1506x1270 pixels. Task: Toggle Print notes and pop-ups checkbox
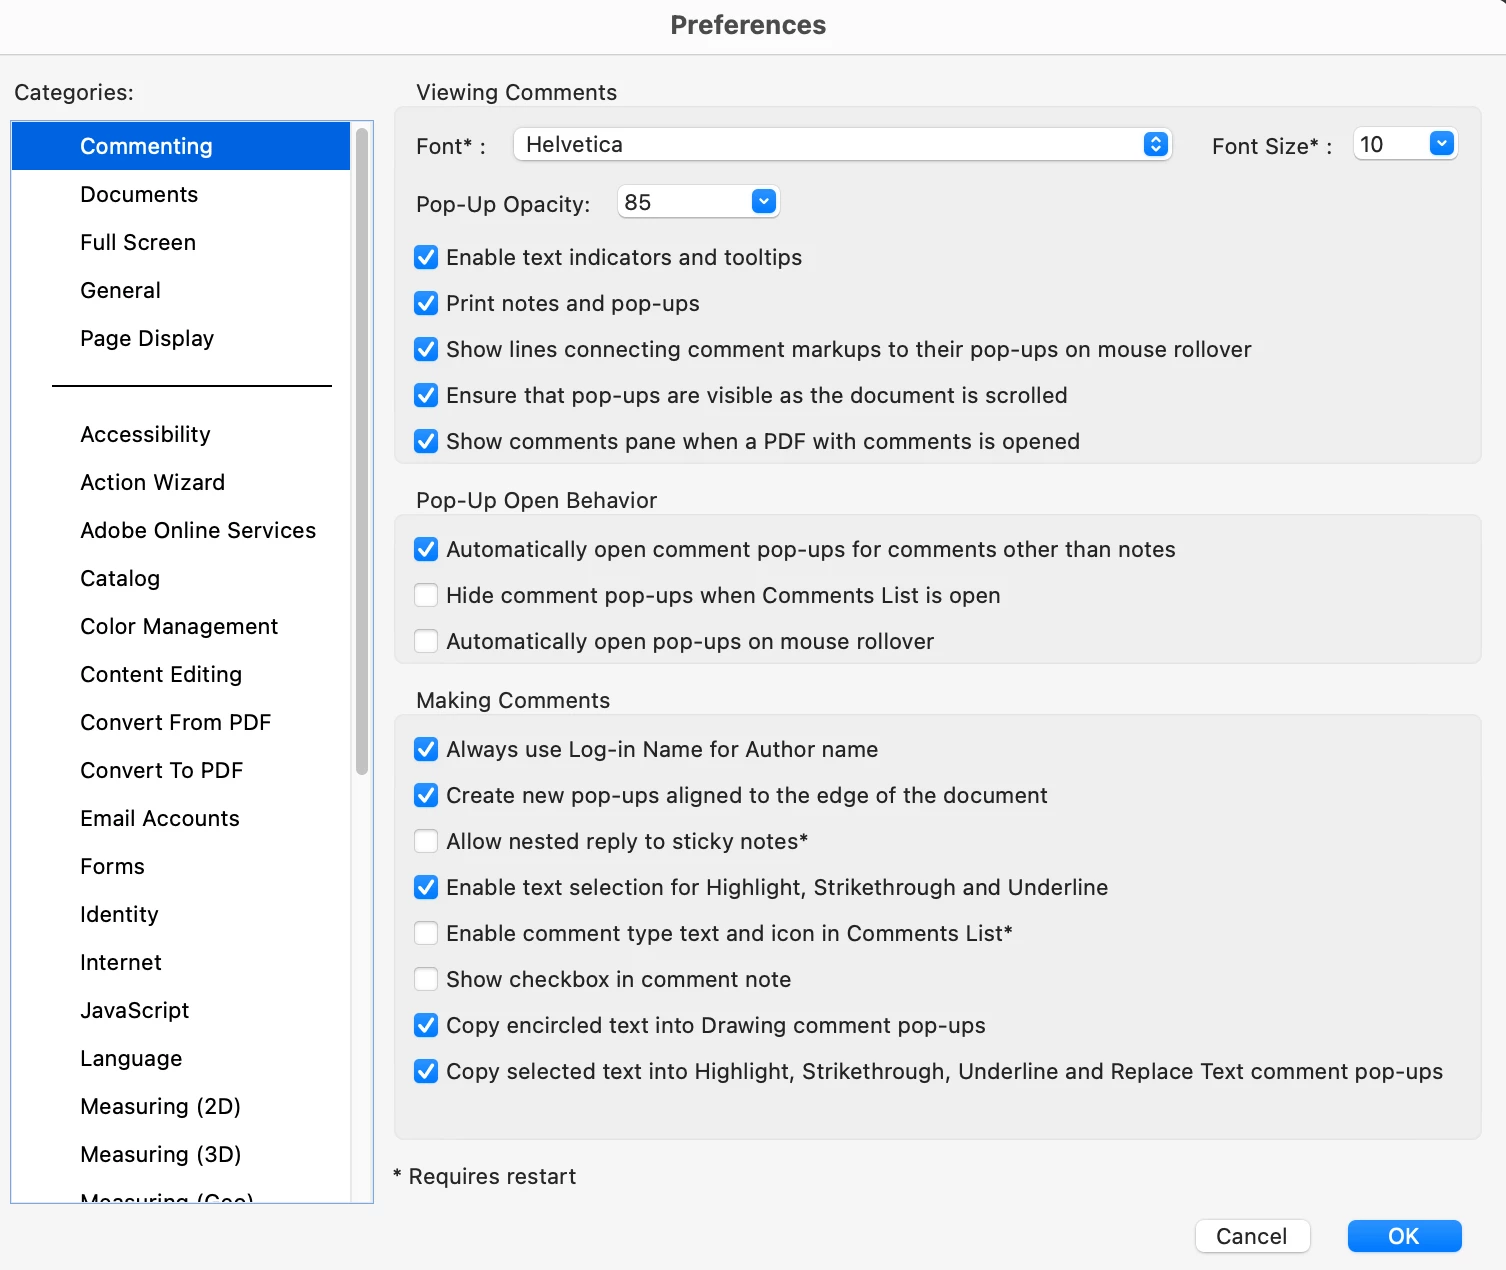coord(426,304)
